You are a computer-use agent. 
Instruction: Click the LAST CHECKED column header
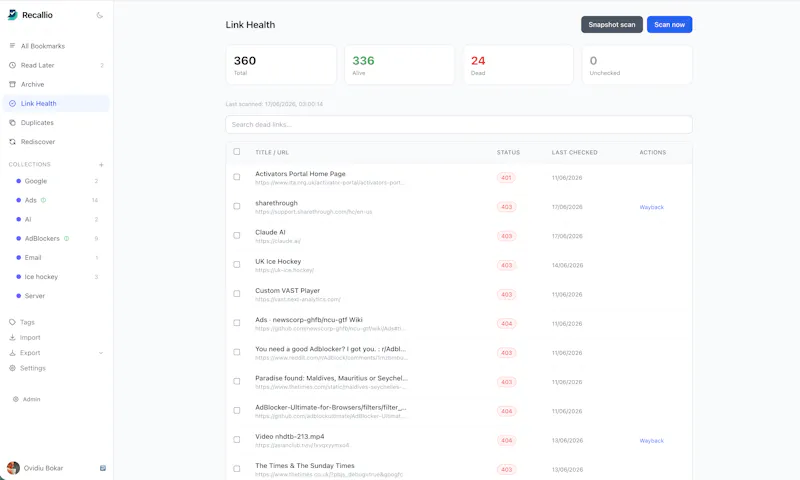point(574,153)
